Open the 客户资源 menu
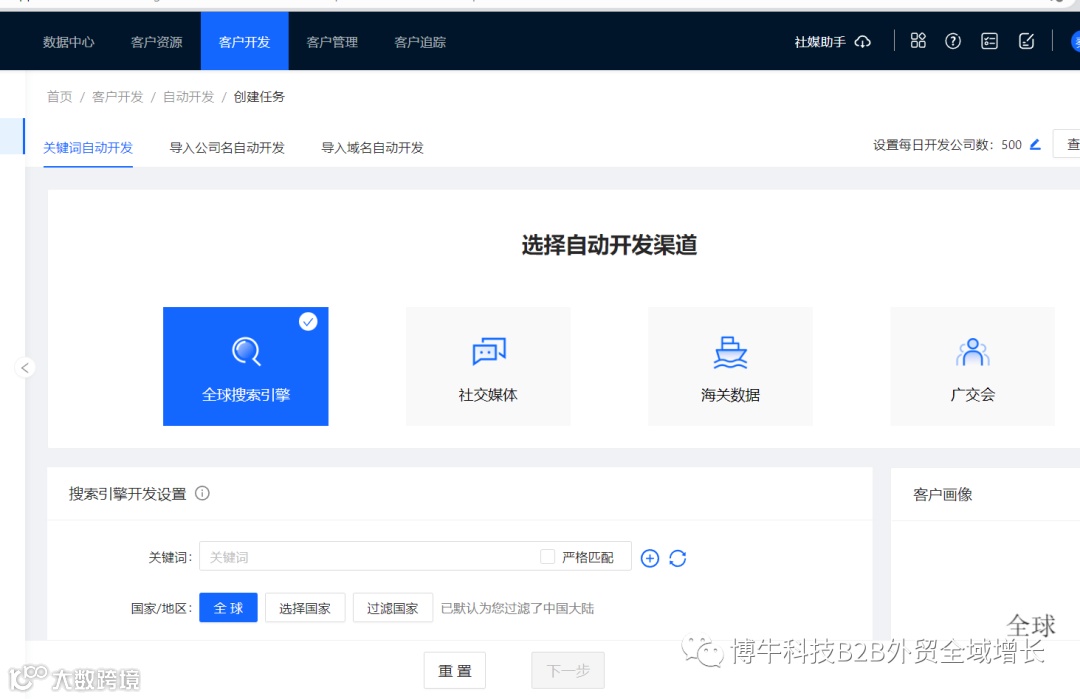The image size is (1080, 699). coord(156,42)
